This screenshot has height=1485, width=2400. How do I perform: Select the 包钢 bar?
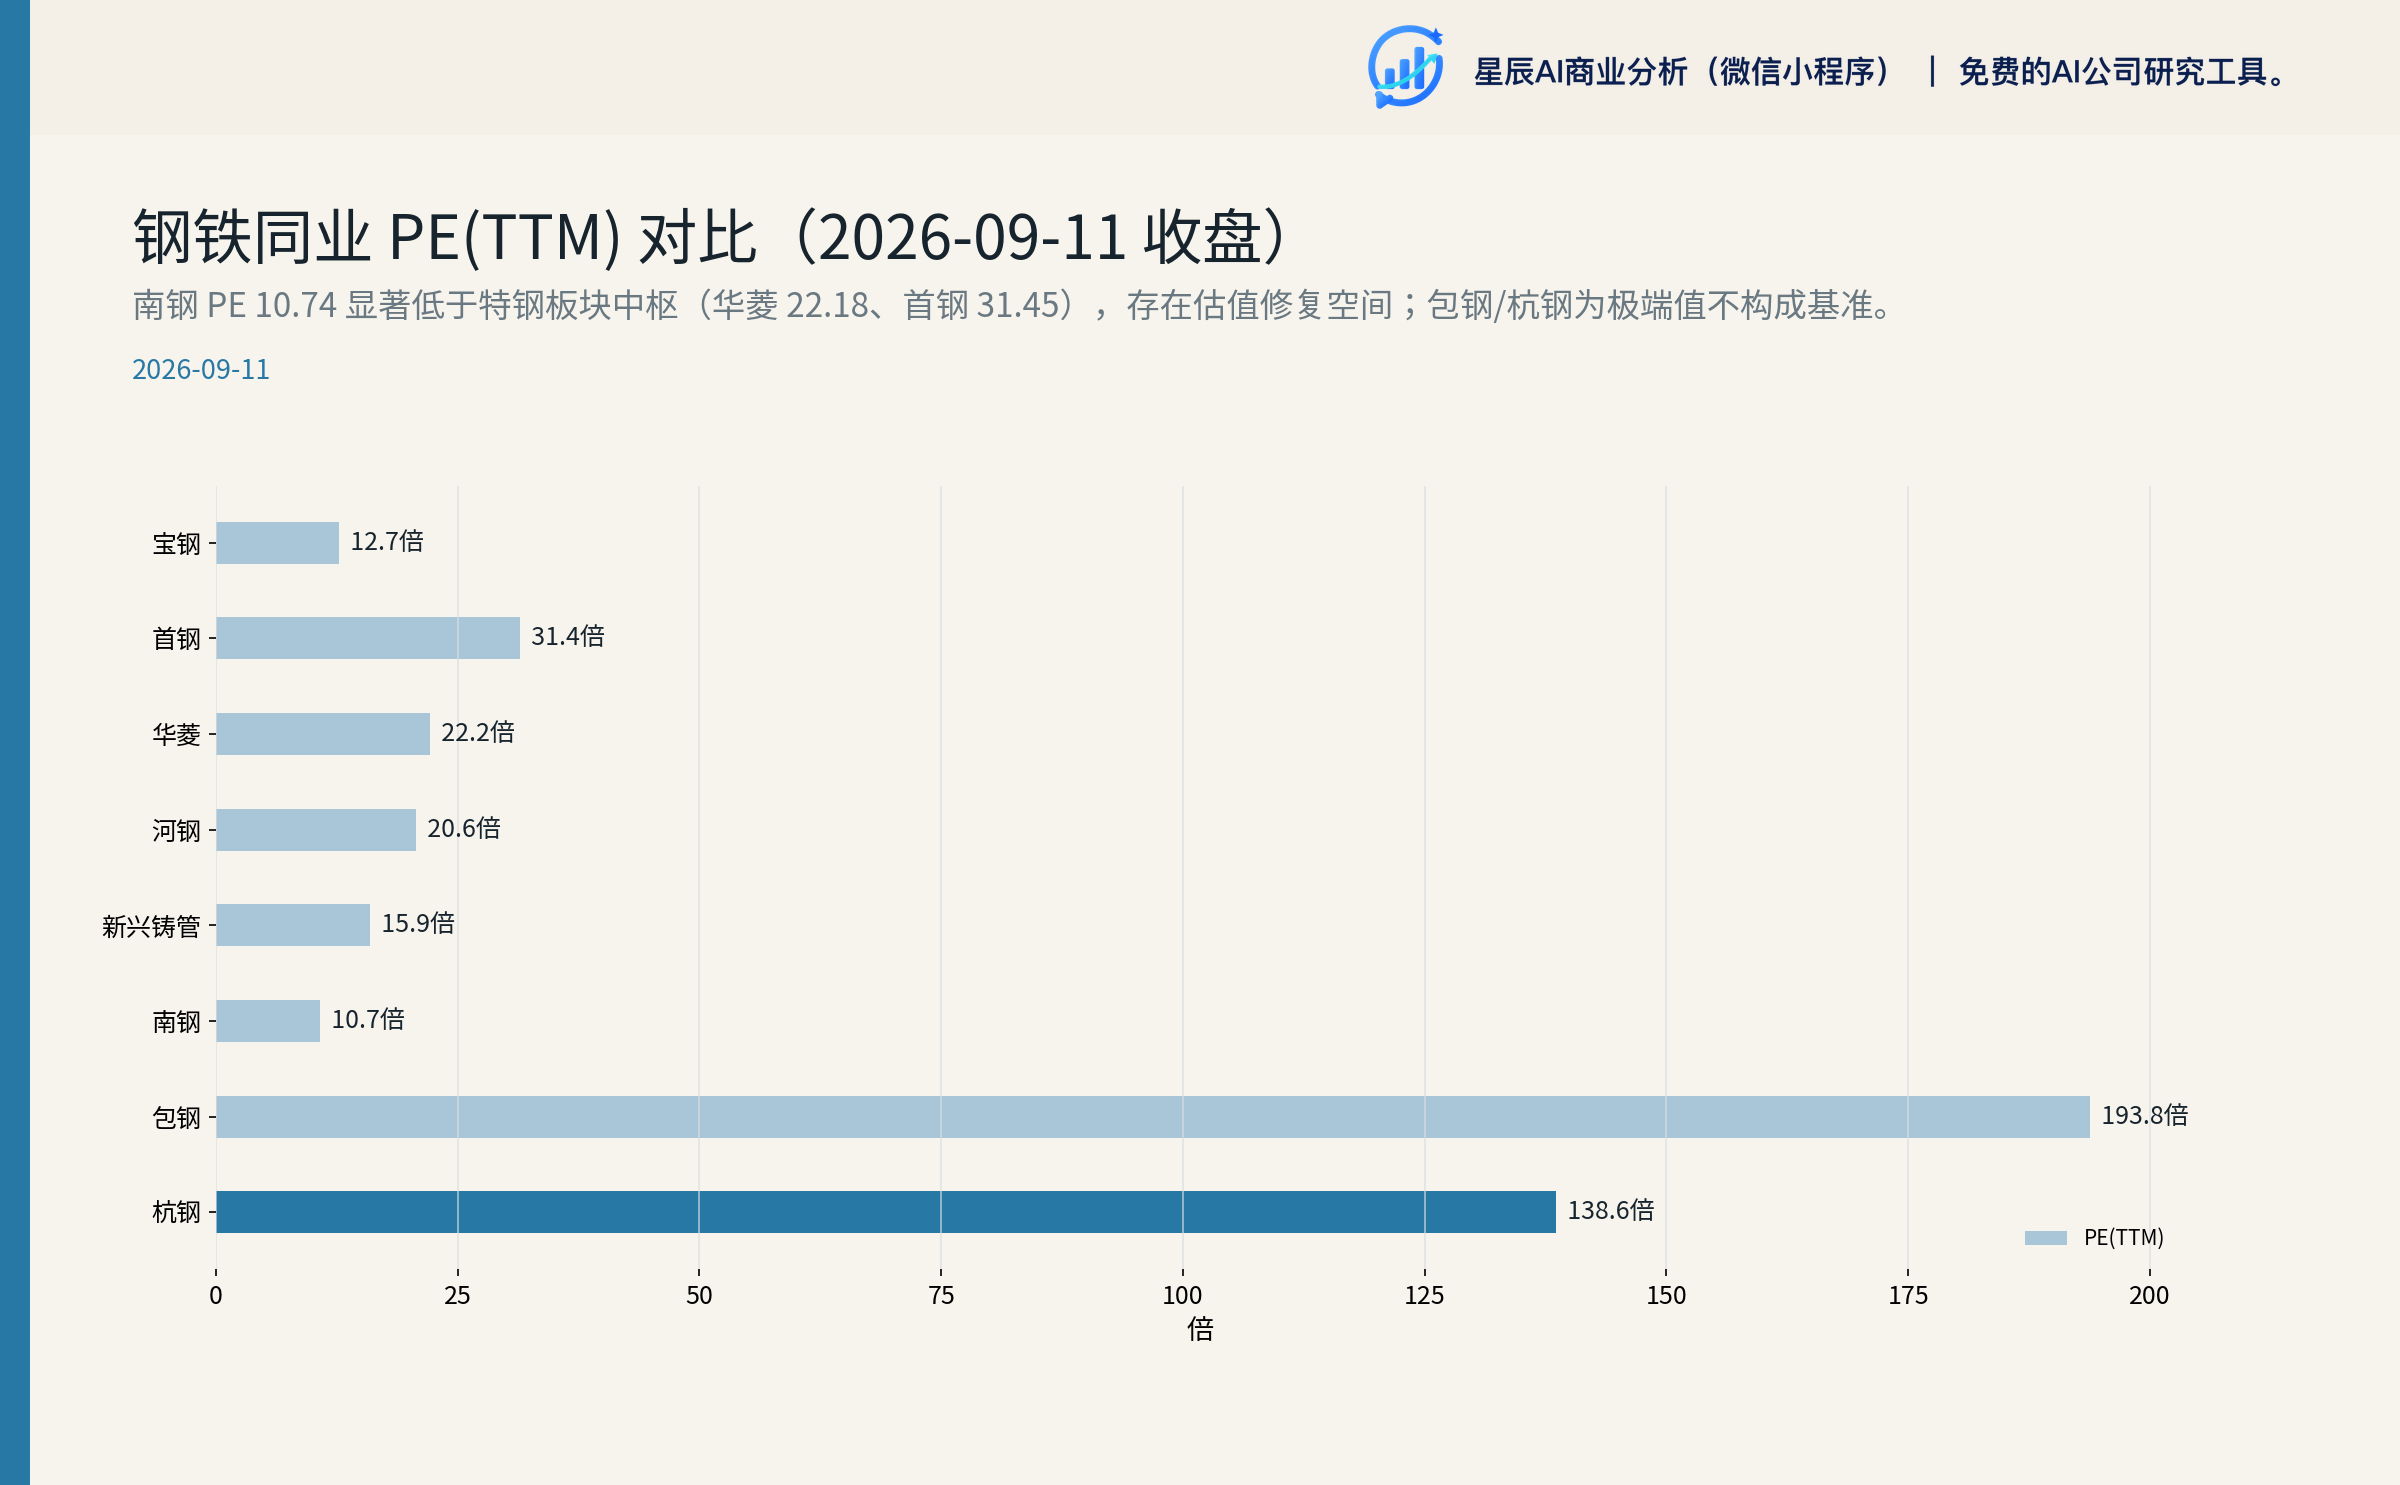coord(1153,1117)
